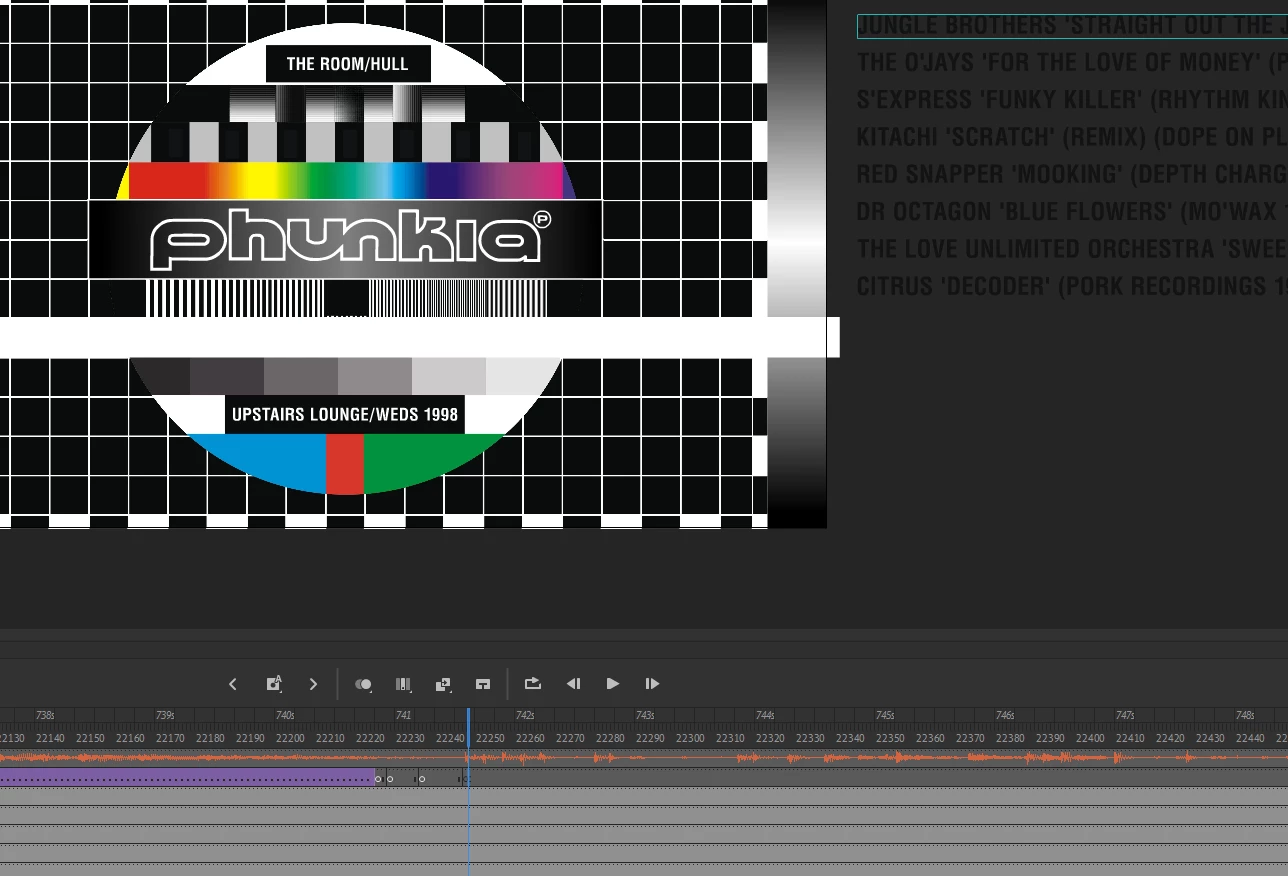
Task: Step forward one frame
Action: tap(652, 684)
